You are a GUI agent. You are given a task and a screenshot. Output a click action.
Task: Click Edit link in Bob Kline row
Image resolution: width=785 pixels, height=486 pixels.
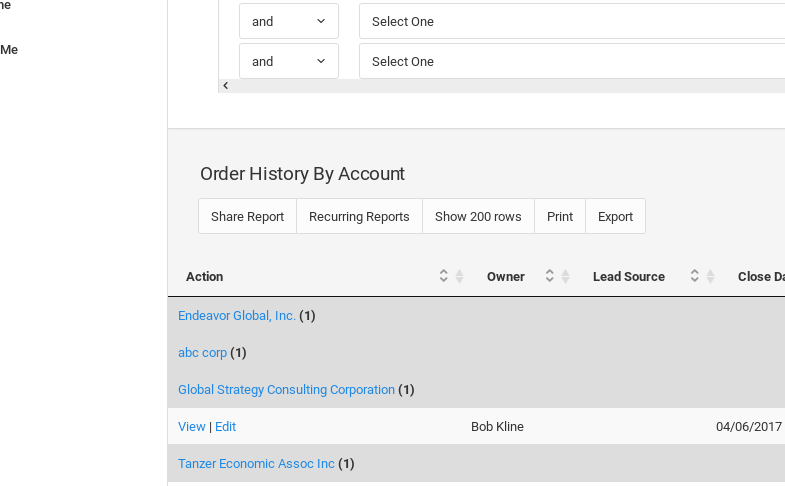(225, 427)
